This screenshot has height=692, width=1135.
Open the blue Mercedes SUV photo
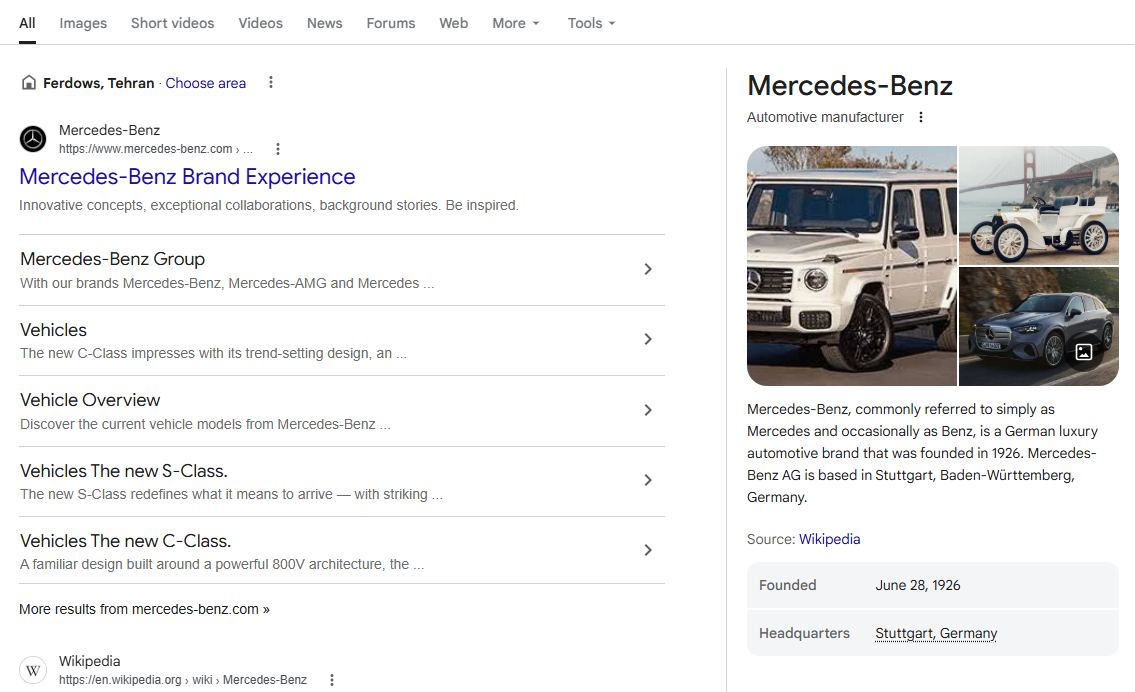[1039, 326]
